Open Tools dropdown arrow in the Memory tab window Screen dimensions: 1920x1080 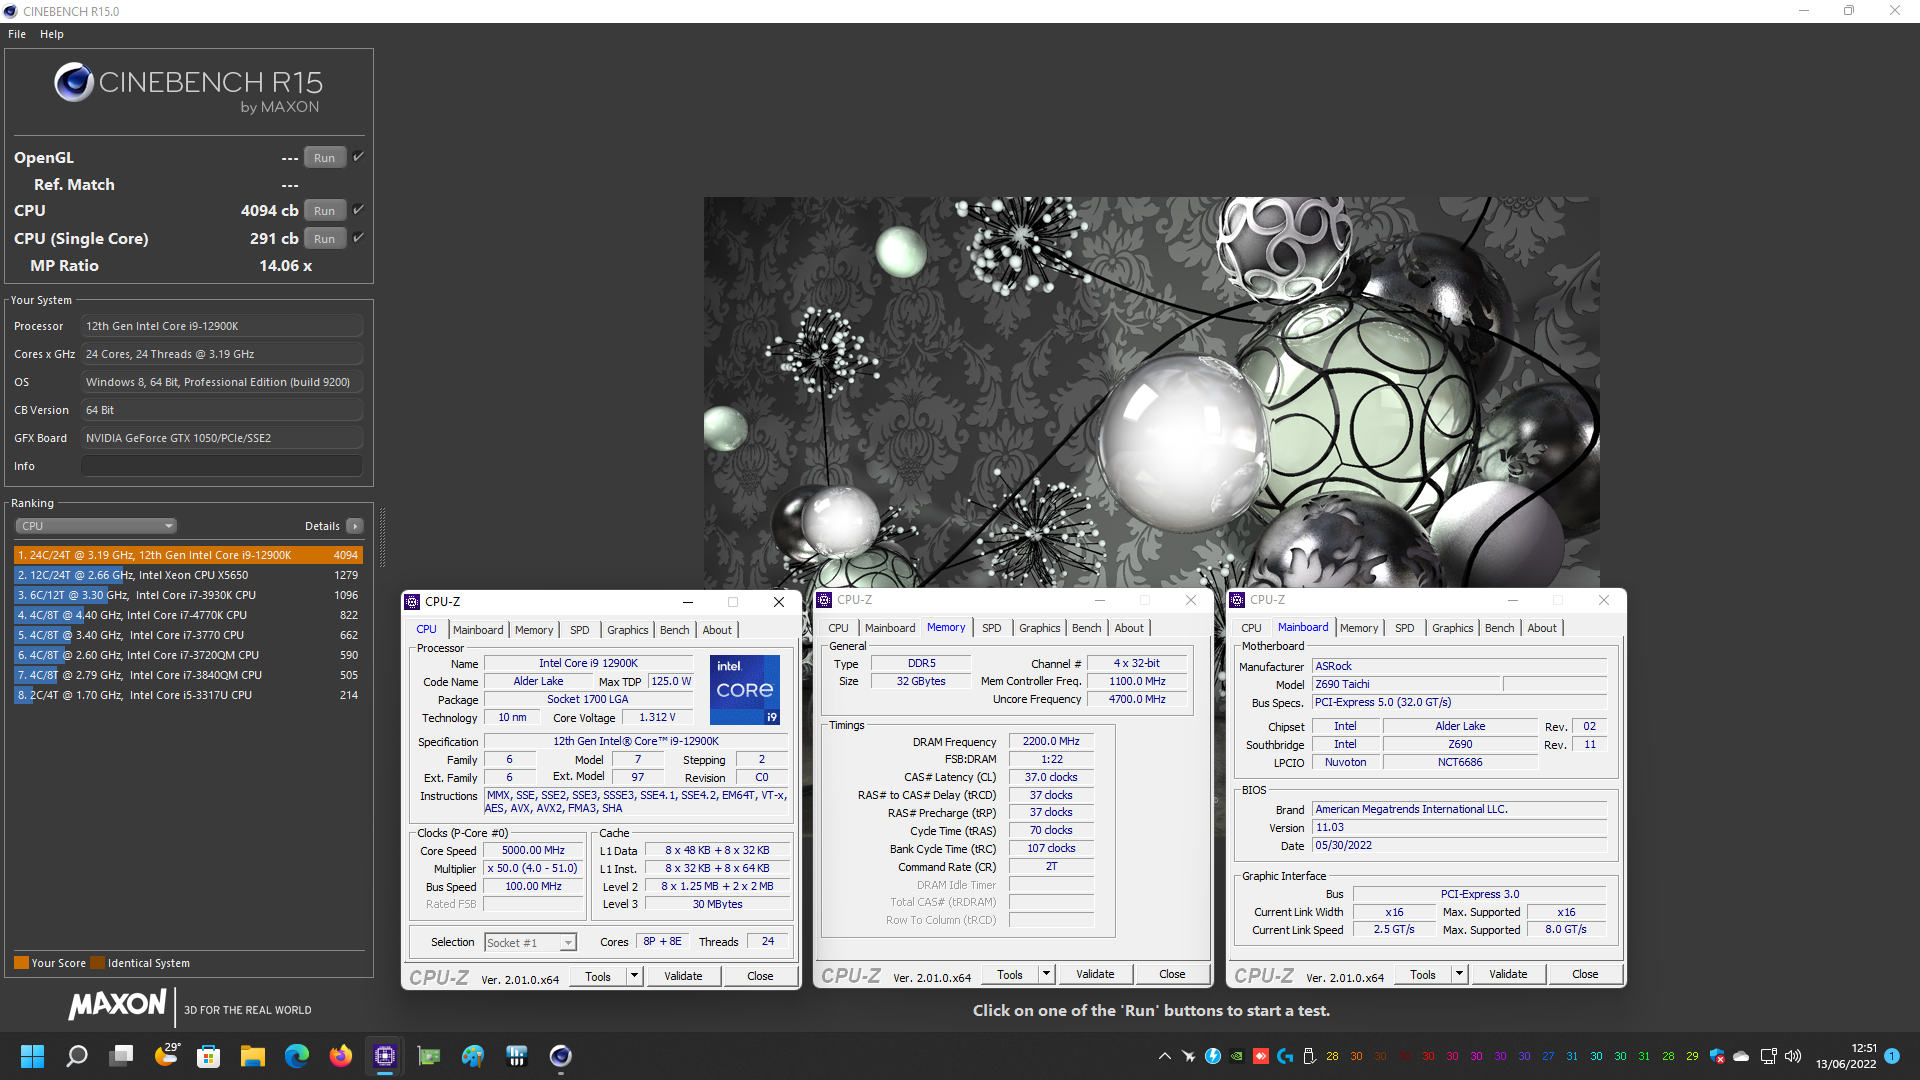[x=1046, y=974]
